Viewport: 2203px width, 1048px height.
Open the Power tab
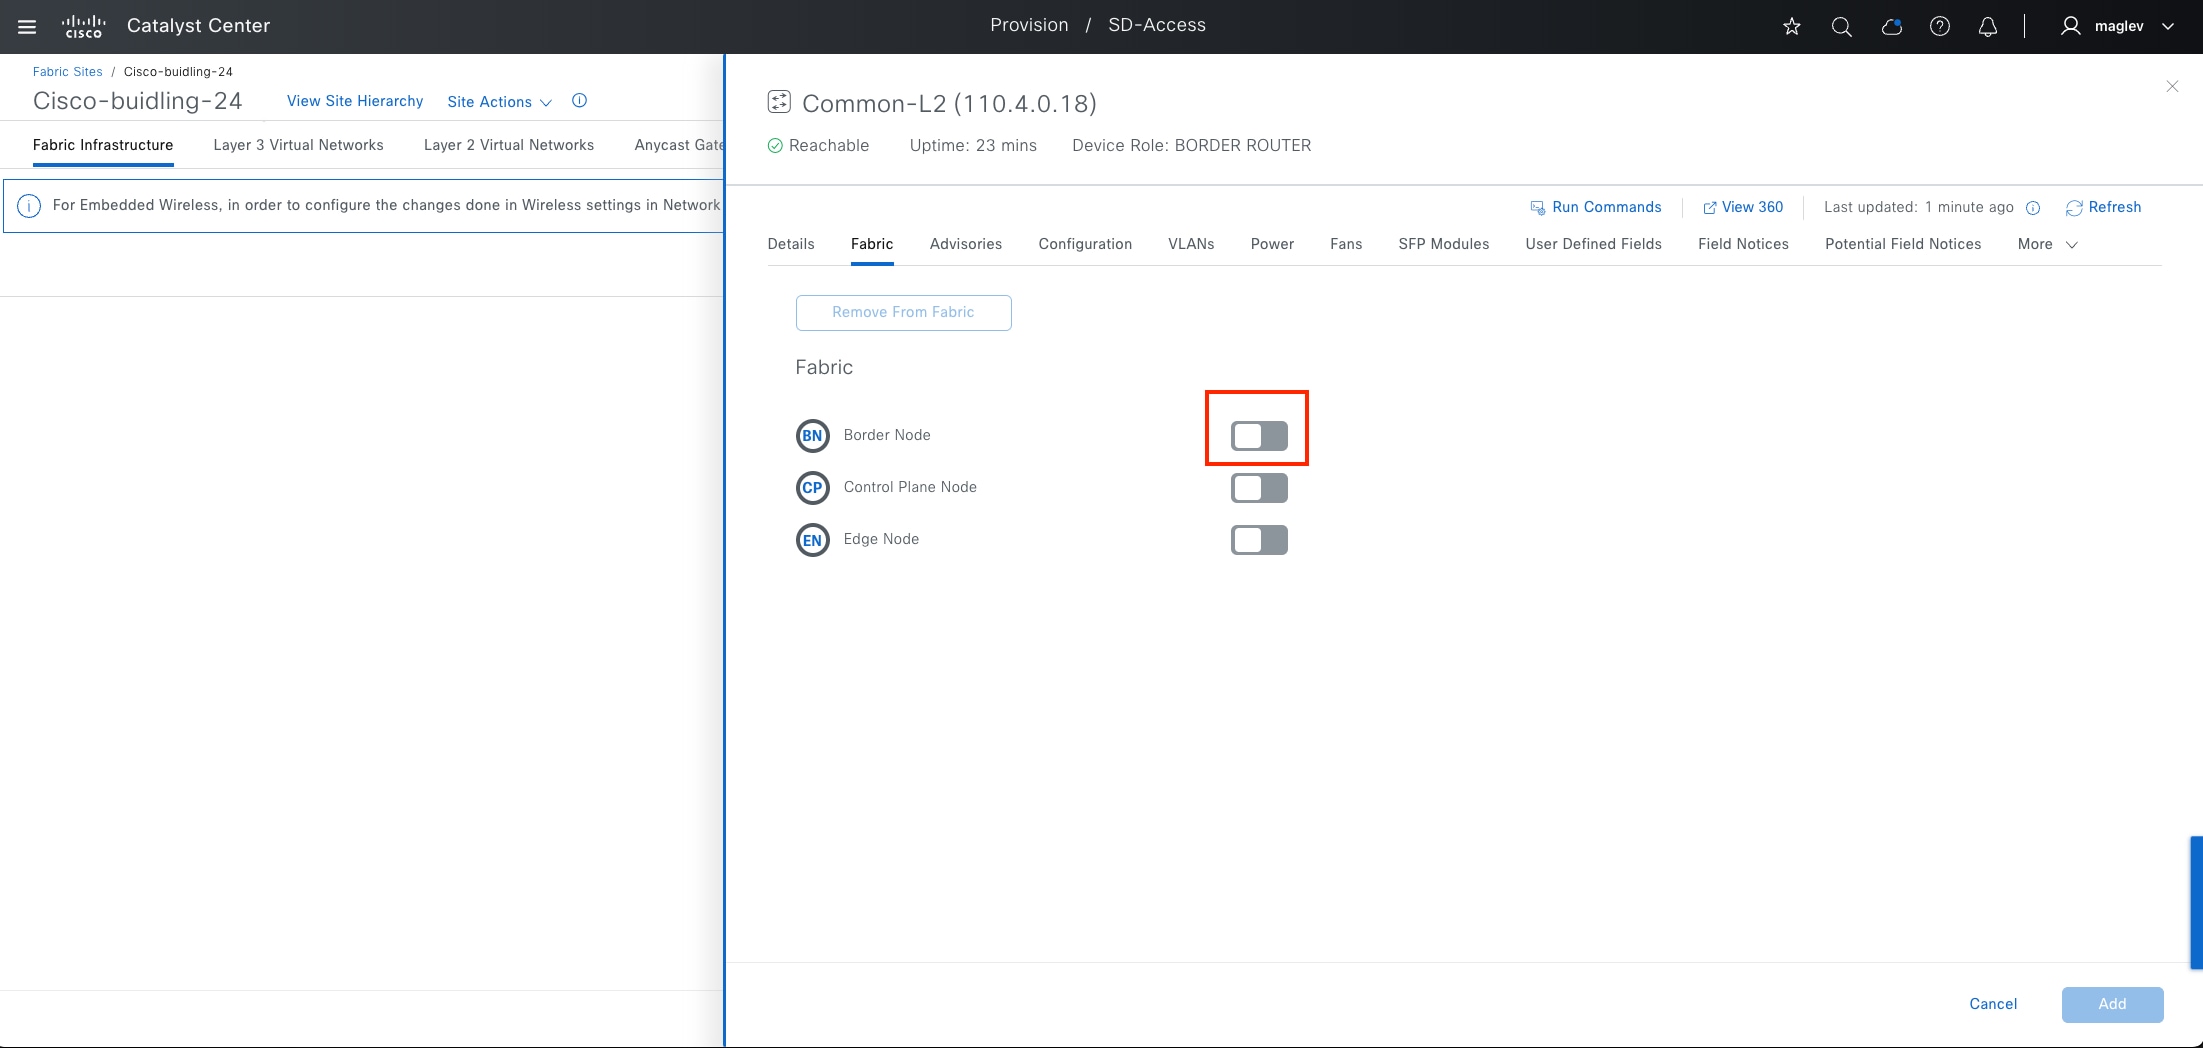coord(1272,244)
